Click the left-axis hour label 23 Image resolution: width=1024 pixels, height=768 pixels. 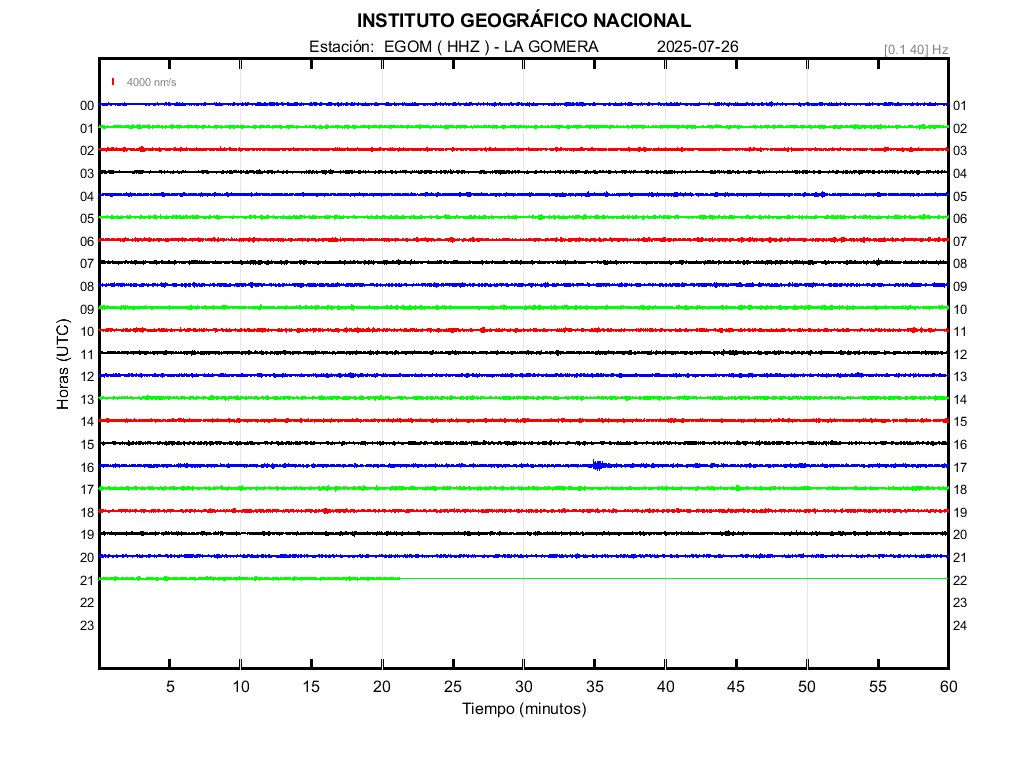(x=87, y=626)
